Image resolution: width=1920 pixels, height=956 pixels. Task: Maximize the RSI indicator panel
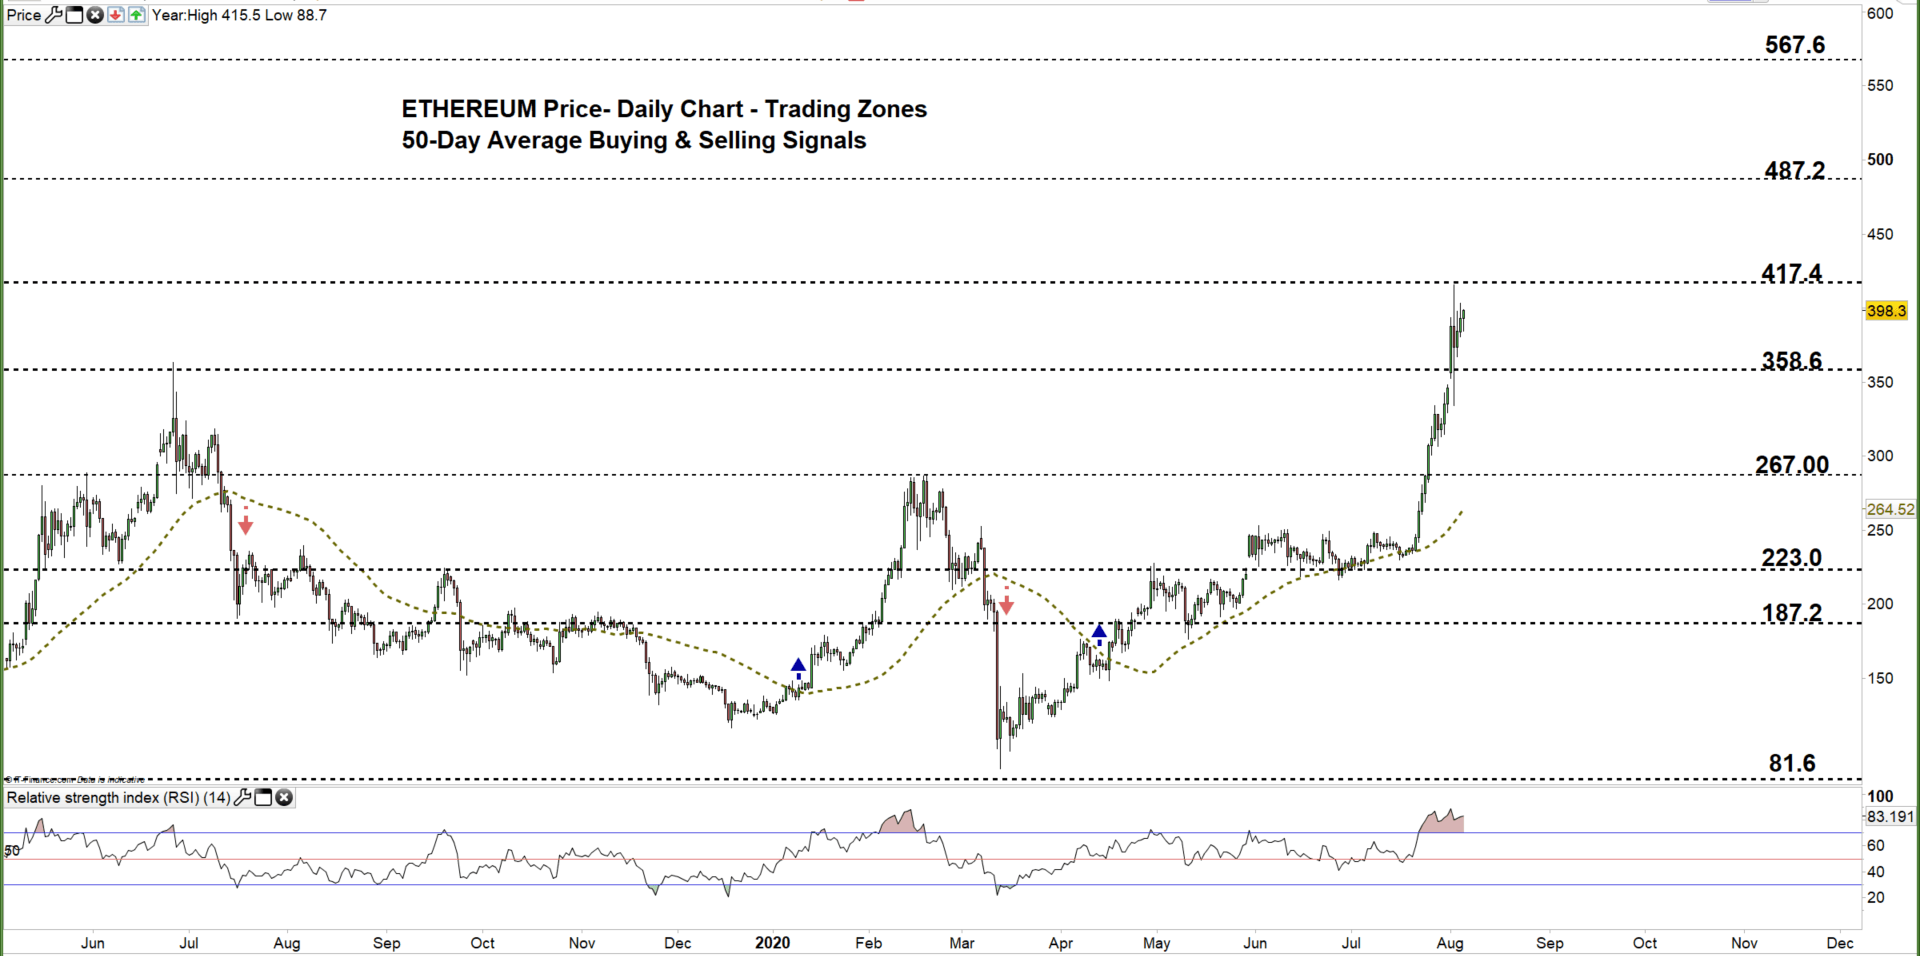264,798
